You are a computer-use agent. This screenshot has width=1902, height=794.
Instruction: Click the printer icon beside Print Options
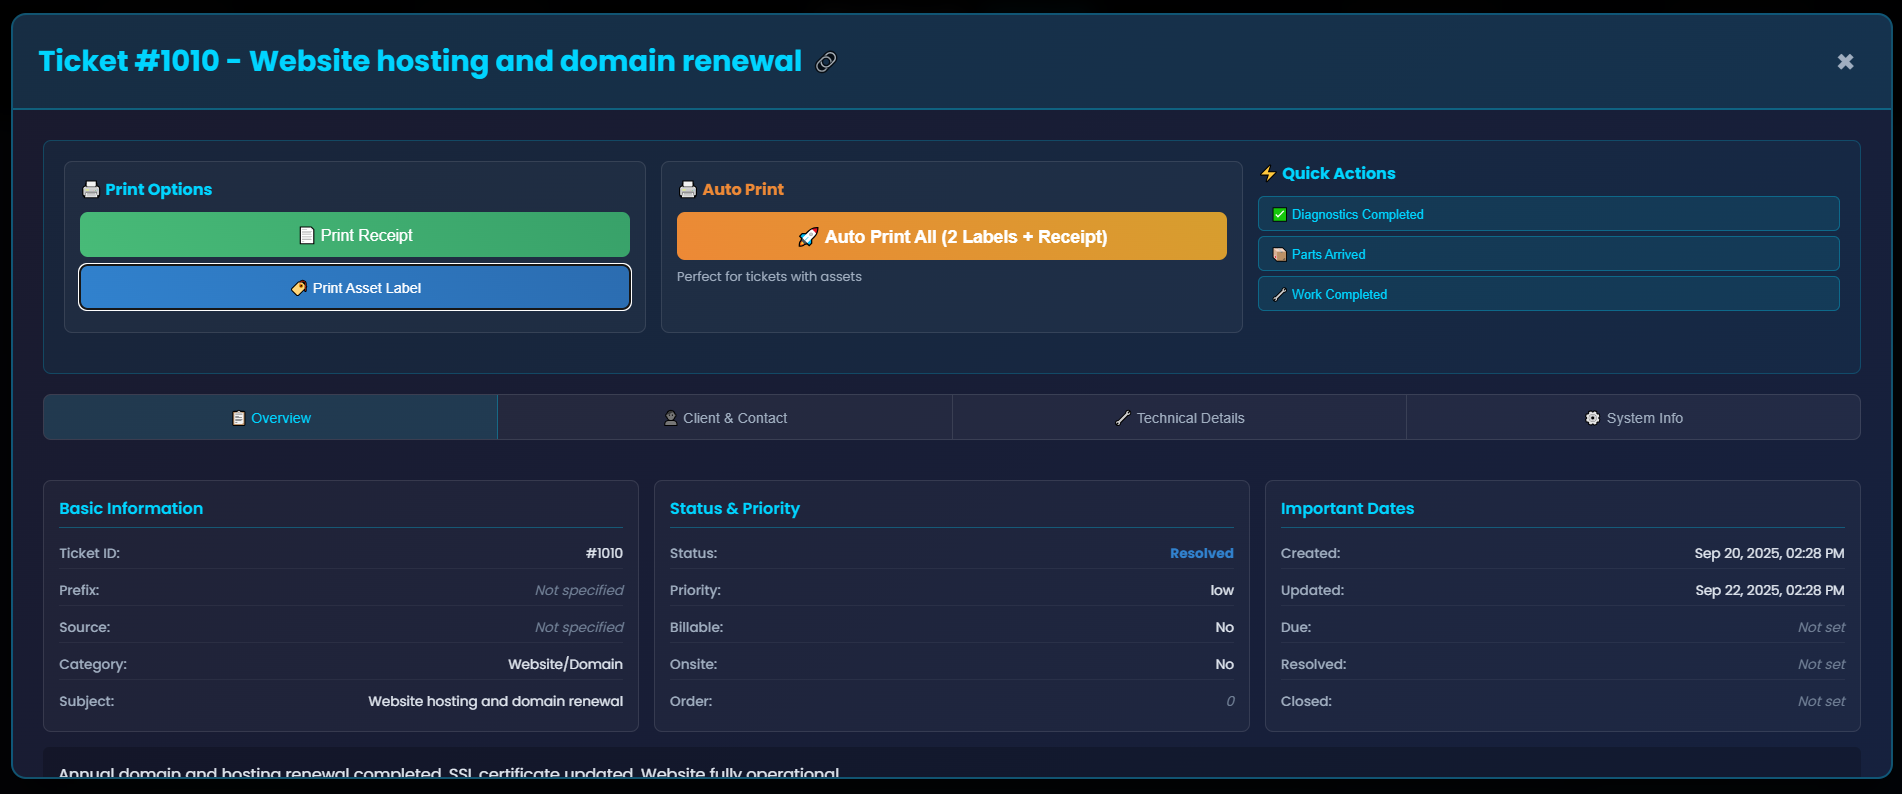(x=91, y=190)
